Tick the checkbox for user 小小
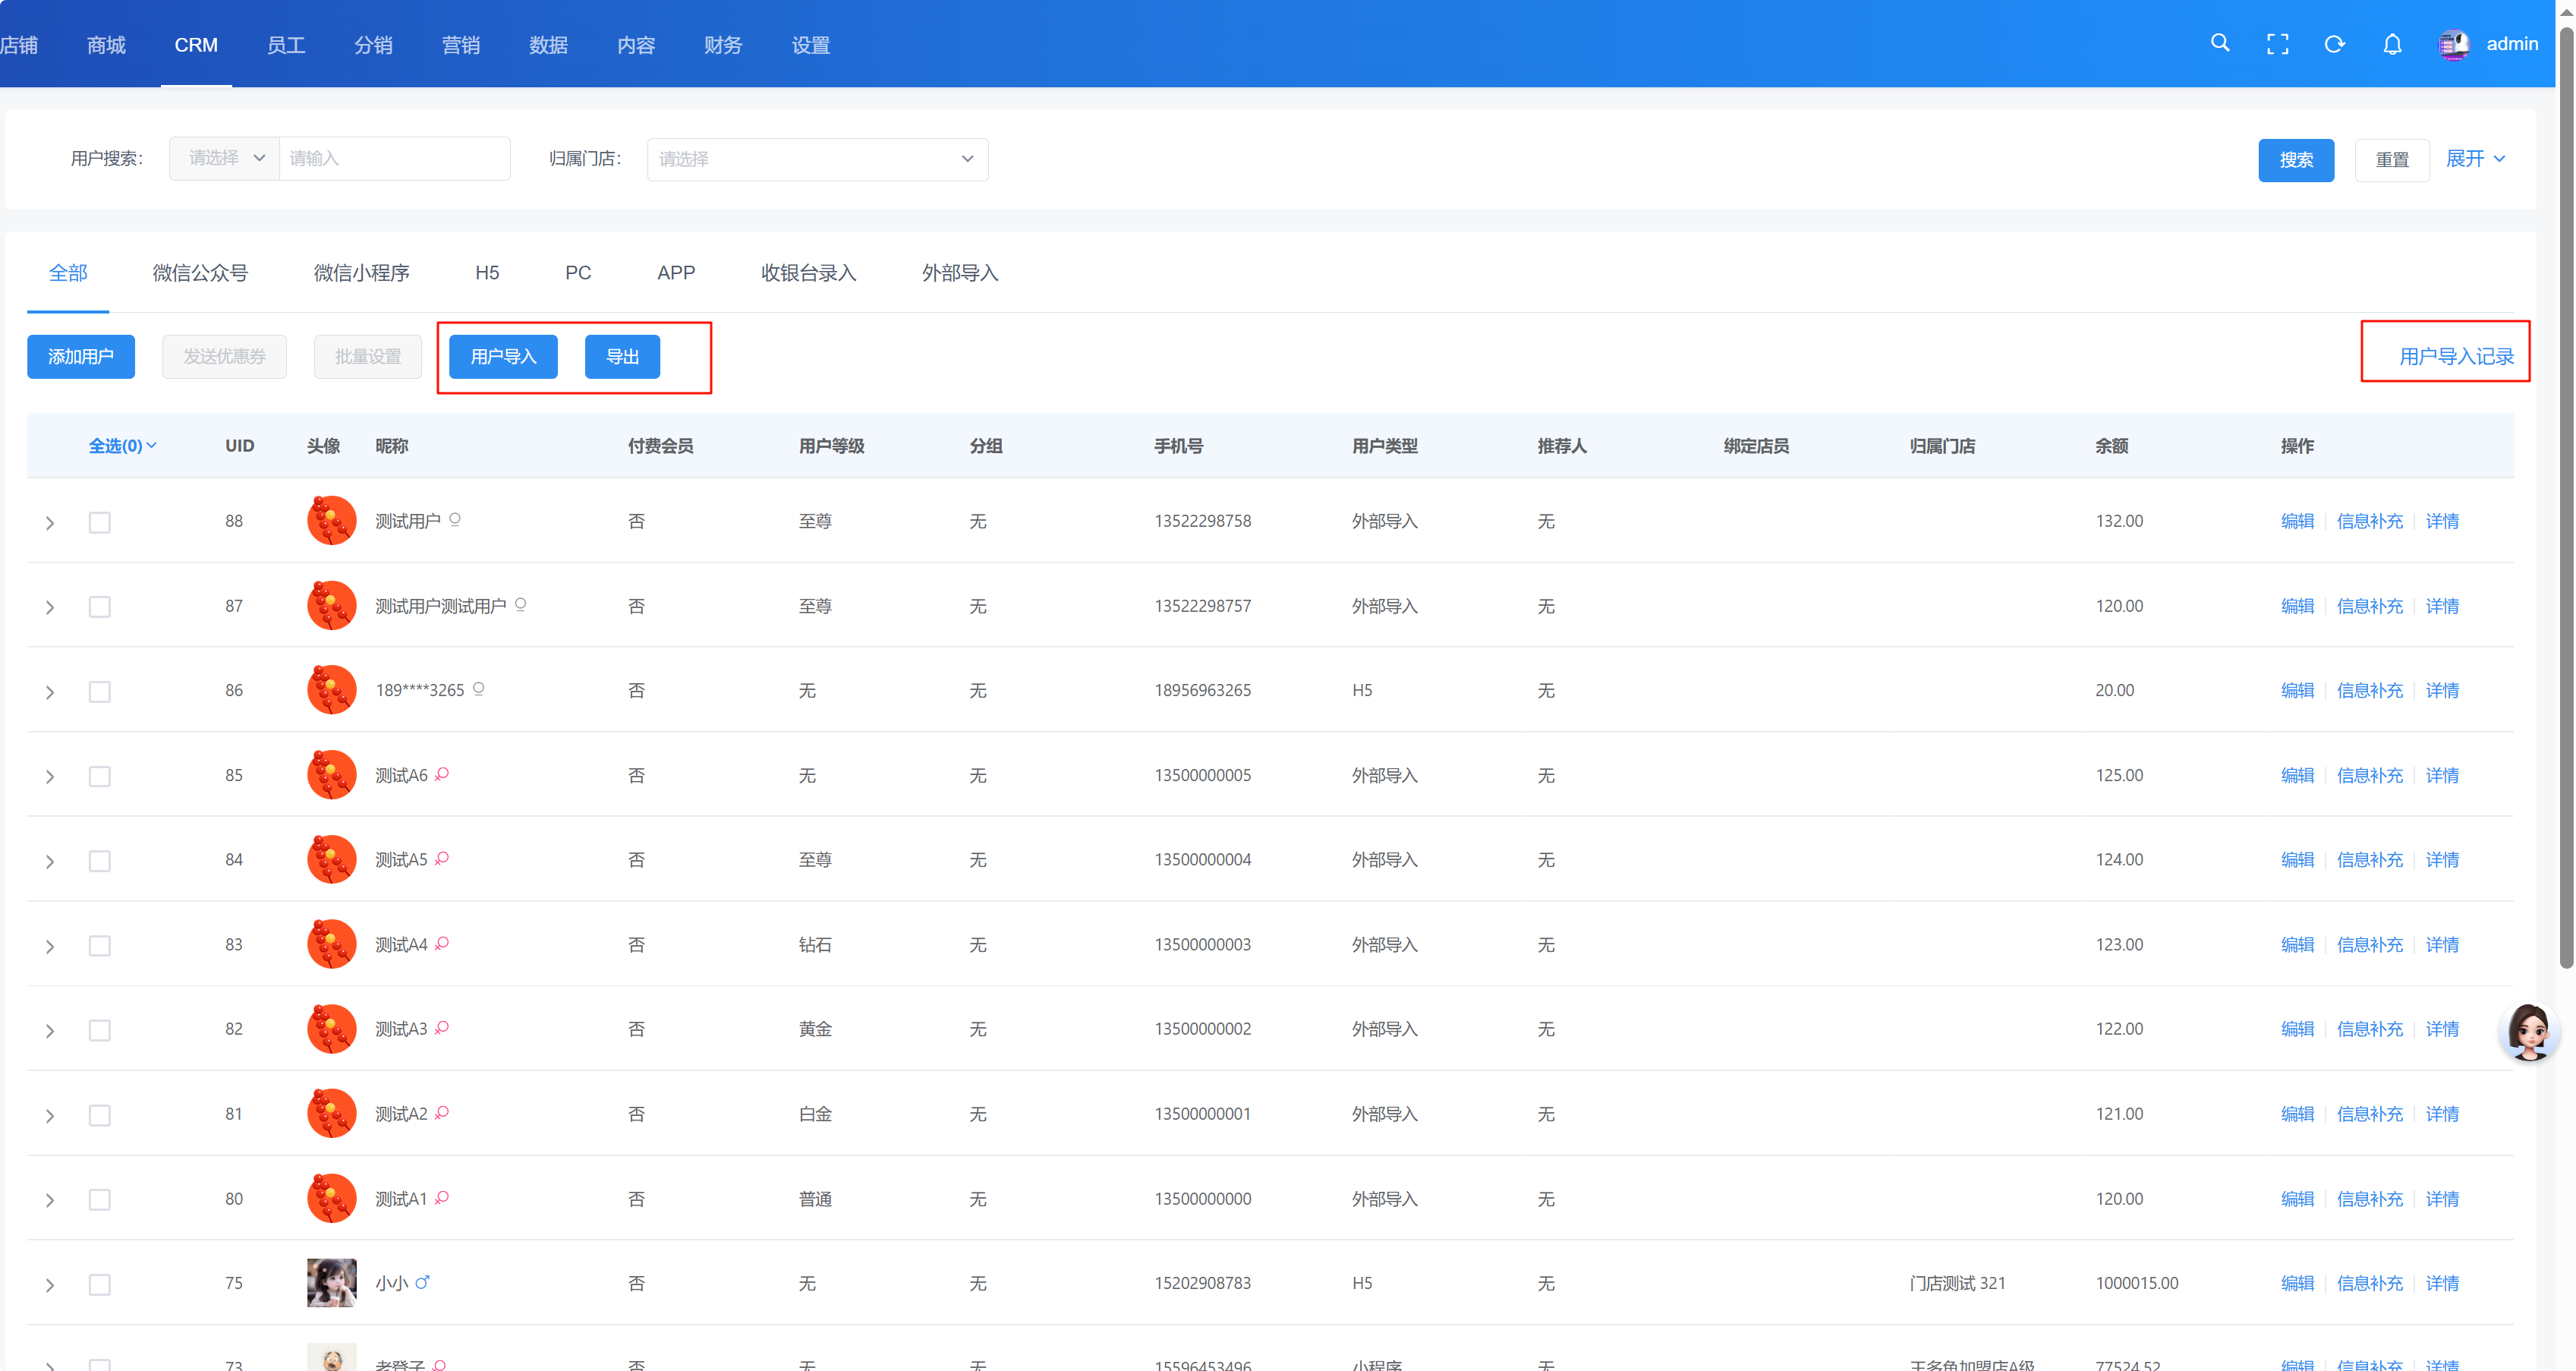This screenshot has width=2576, height=1371. point(99,1284)
